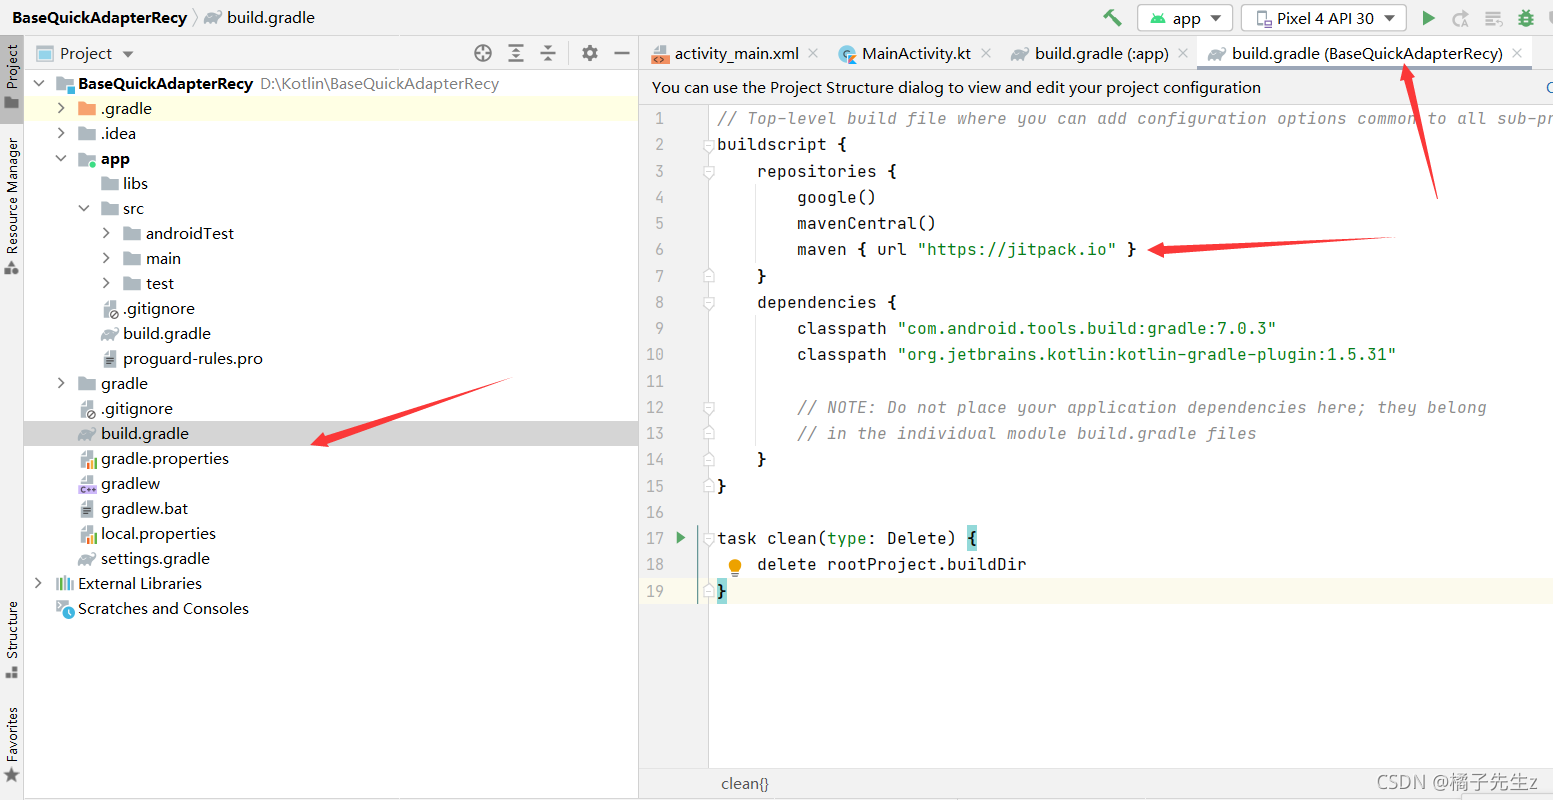The width and height of the screenshot is (1553, 800).
Task: Click BaseQuickAdapterRecy in the breadcrumb bar
Action: [99, 17]
